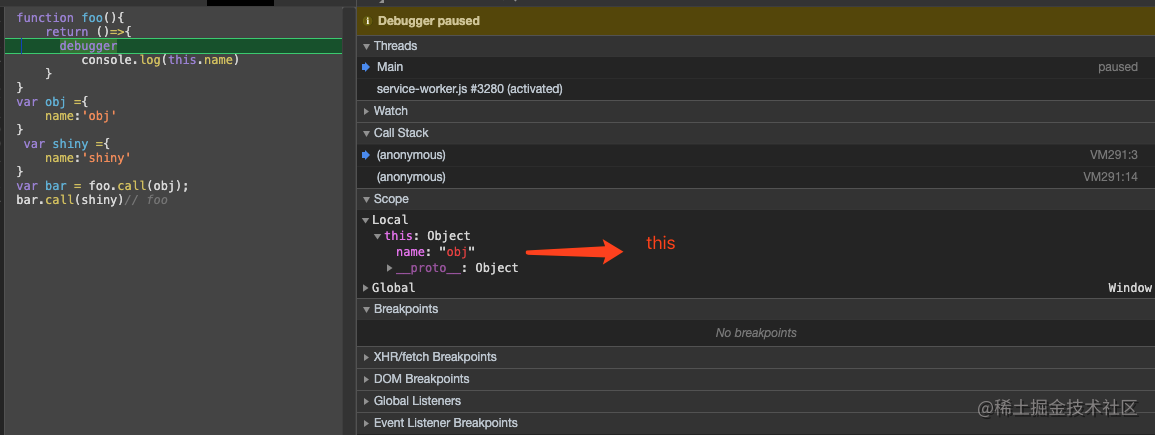
Task: Click the name "obj" property value
Action: pos(456,252)
